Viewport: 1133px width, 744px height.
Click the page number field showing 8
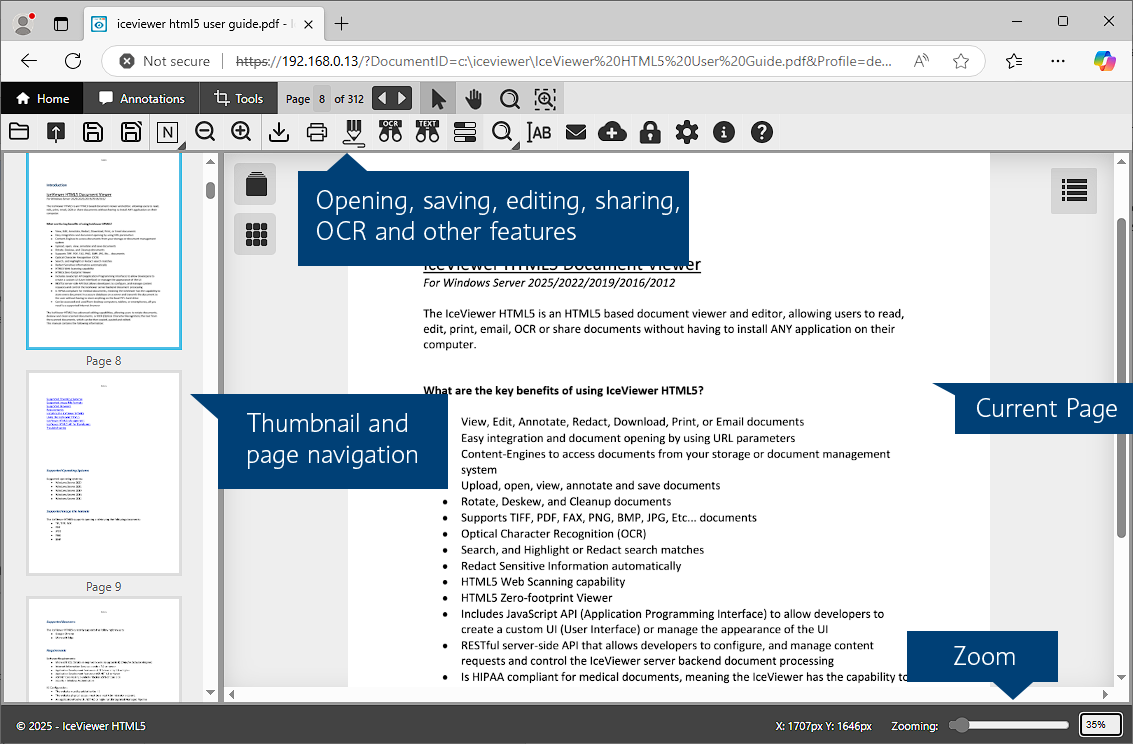322,99
